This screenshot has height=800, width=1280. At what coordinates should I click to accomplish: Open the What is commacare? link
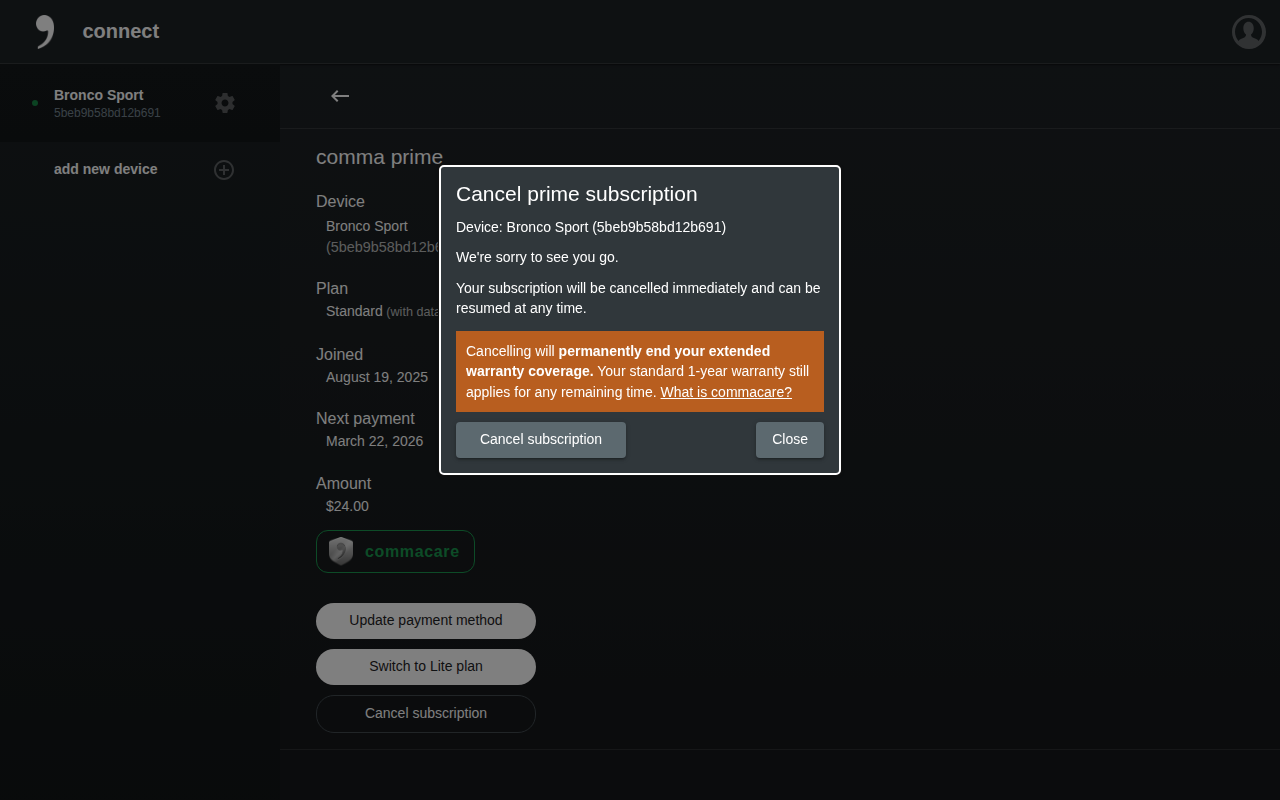click(726, 392)
